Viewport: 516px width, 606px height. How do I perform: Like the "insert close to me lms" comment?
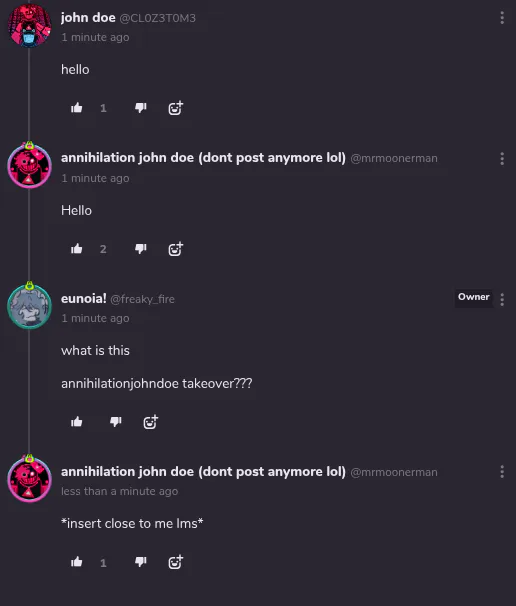click(77, 562)
